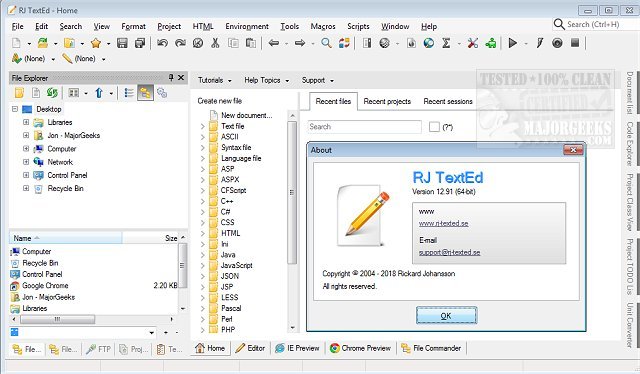Image resolution: width=640 pixels, height=374 pixels.
Task: Open the Tutorials dropdown
Action: point(215,80)
